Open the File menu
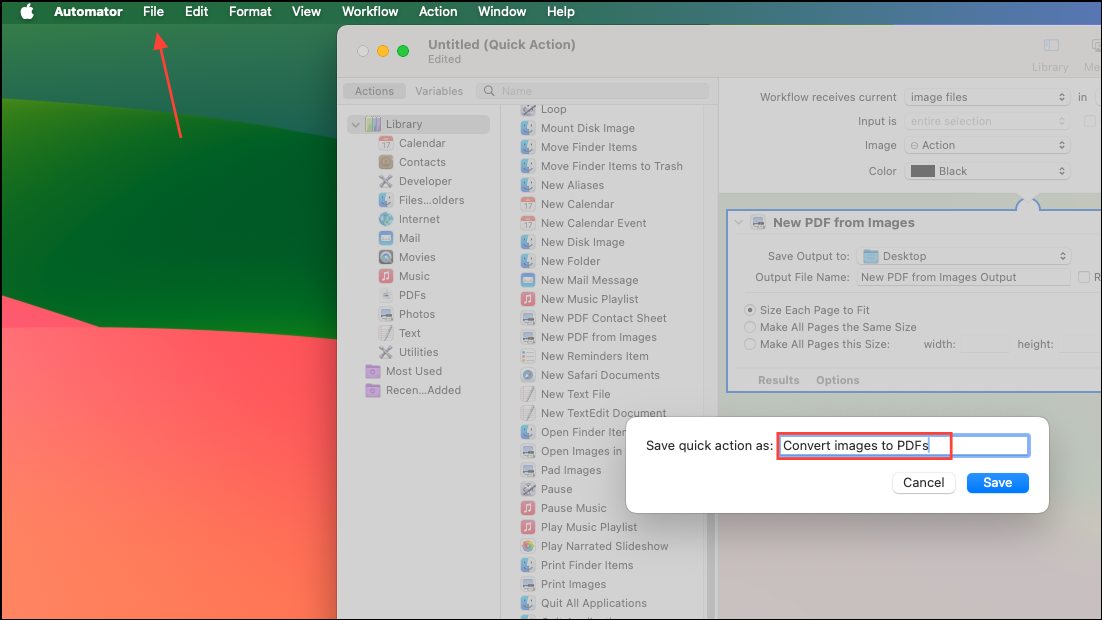 pos(153,11)
